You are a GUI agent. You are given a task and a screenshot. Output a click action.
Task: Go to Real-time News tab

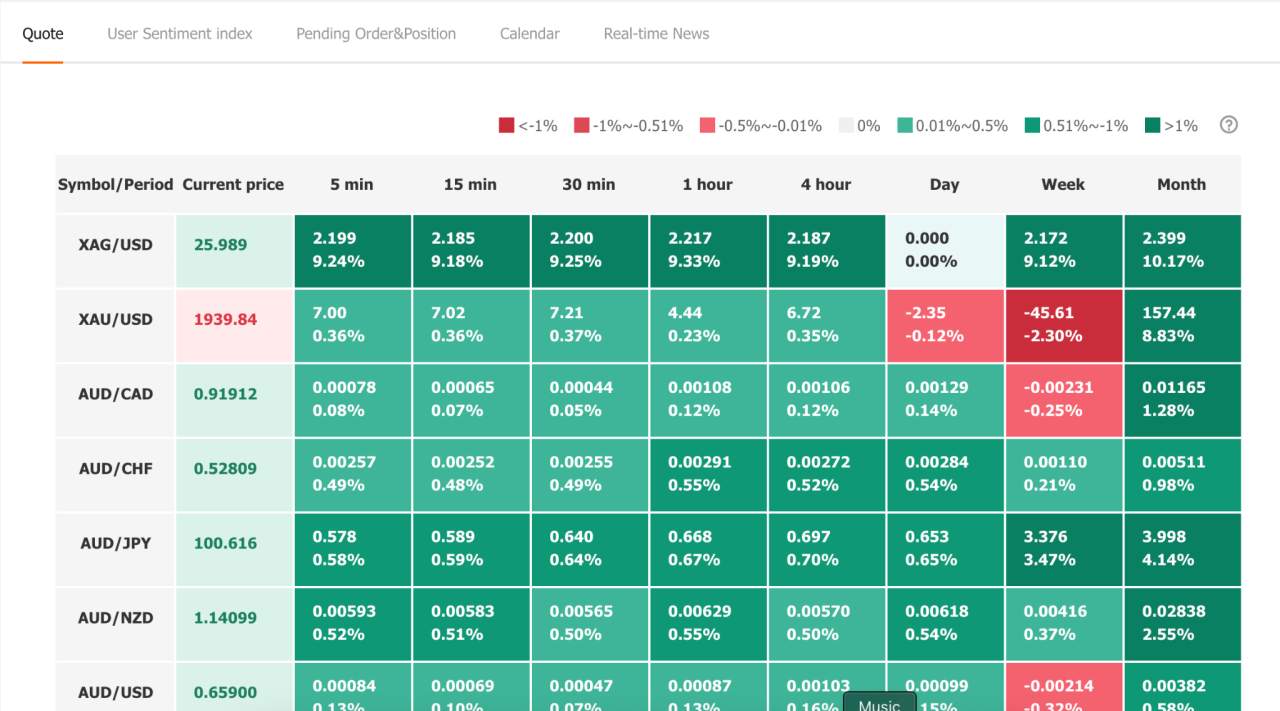click(x=656, y=34)
